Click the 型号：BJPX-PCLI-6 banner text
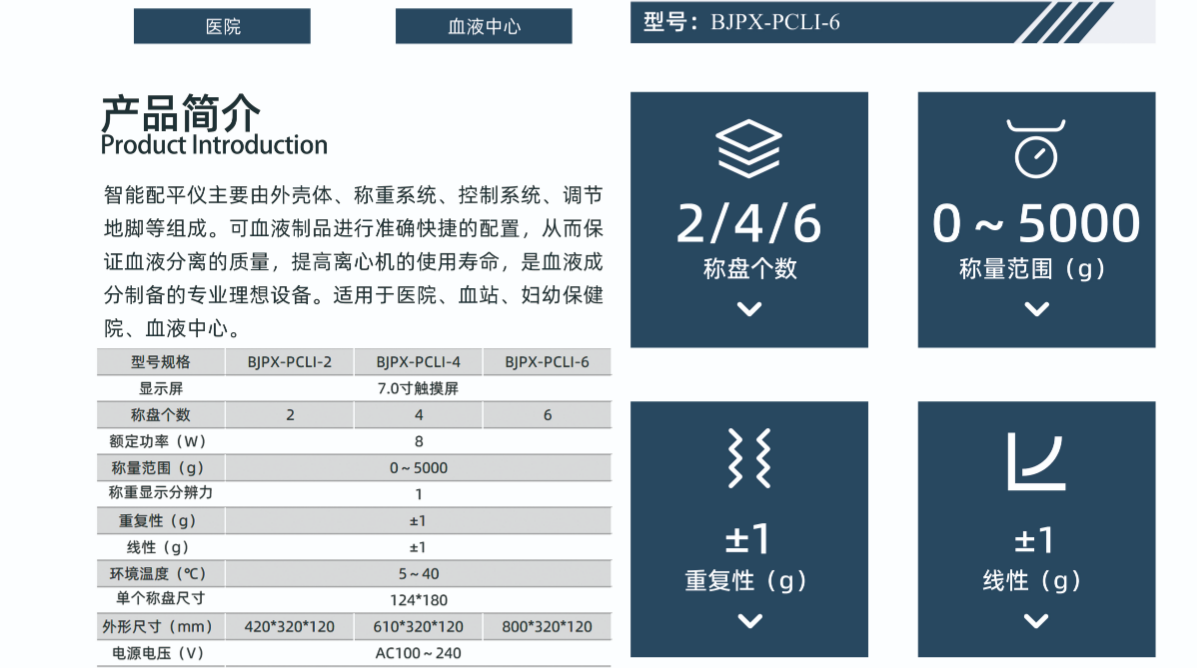Screen dimensions: 1197x668 click(x=741, y=22)
